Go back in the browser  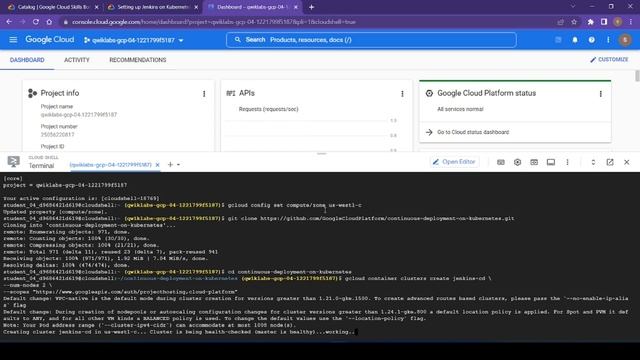(x=9, y=22)
